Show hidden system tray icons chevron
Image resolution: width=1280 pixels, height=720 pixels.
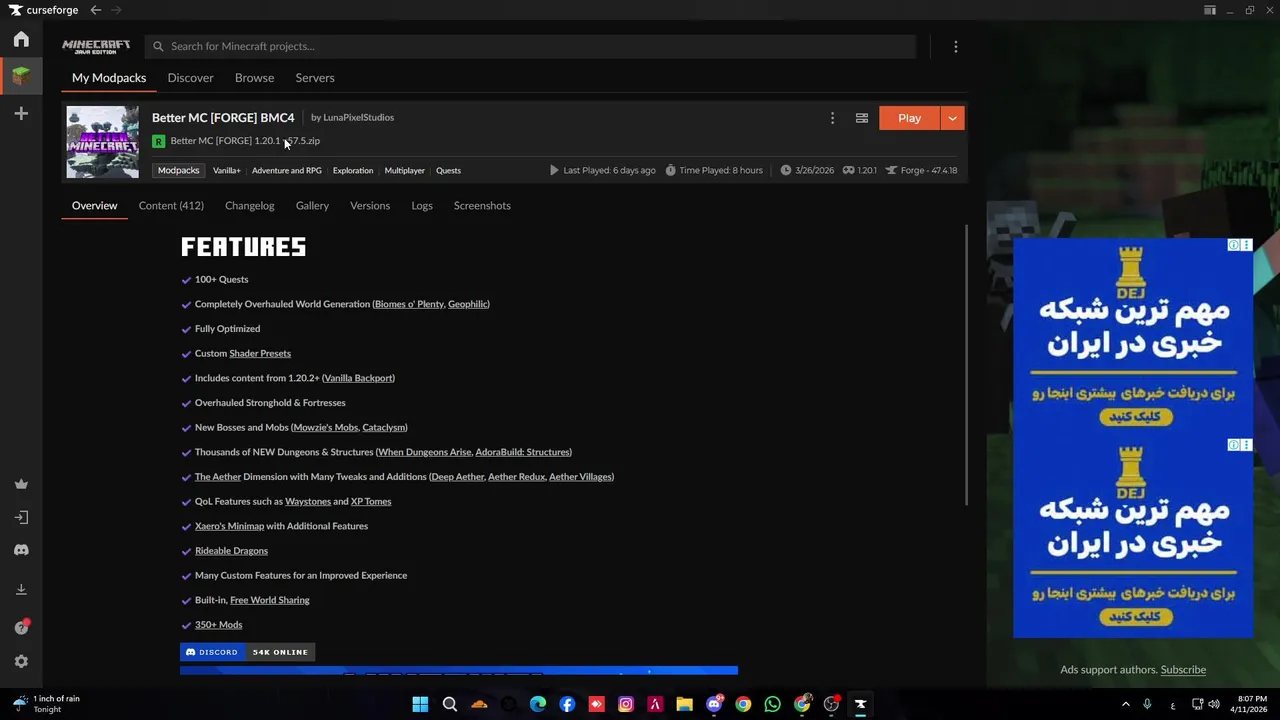[x=1125, y=704]
